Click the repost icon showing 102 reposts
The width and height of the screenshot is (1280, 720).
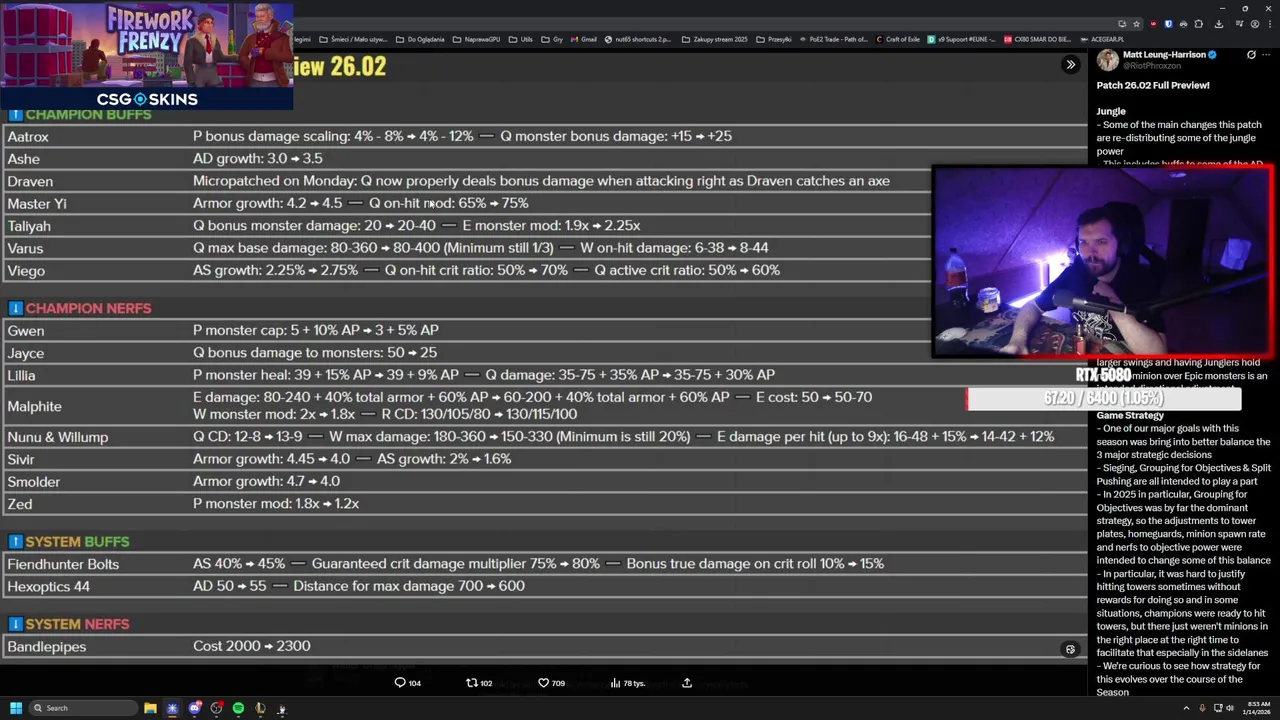coord(479,683)
